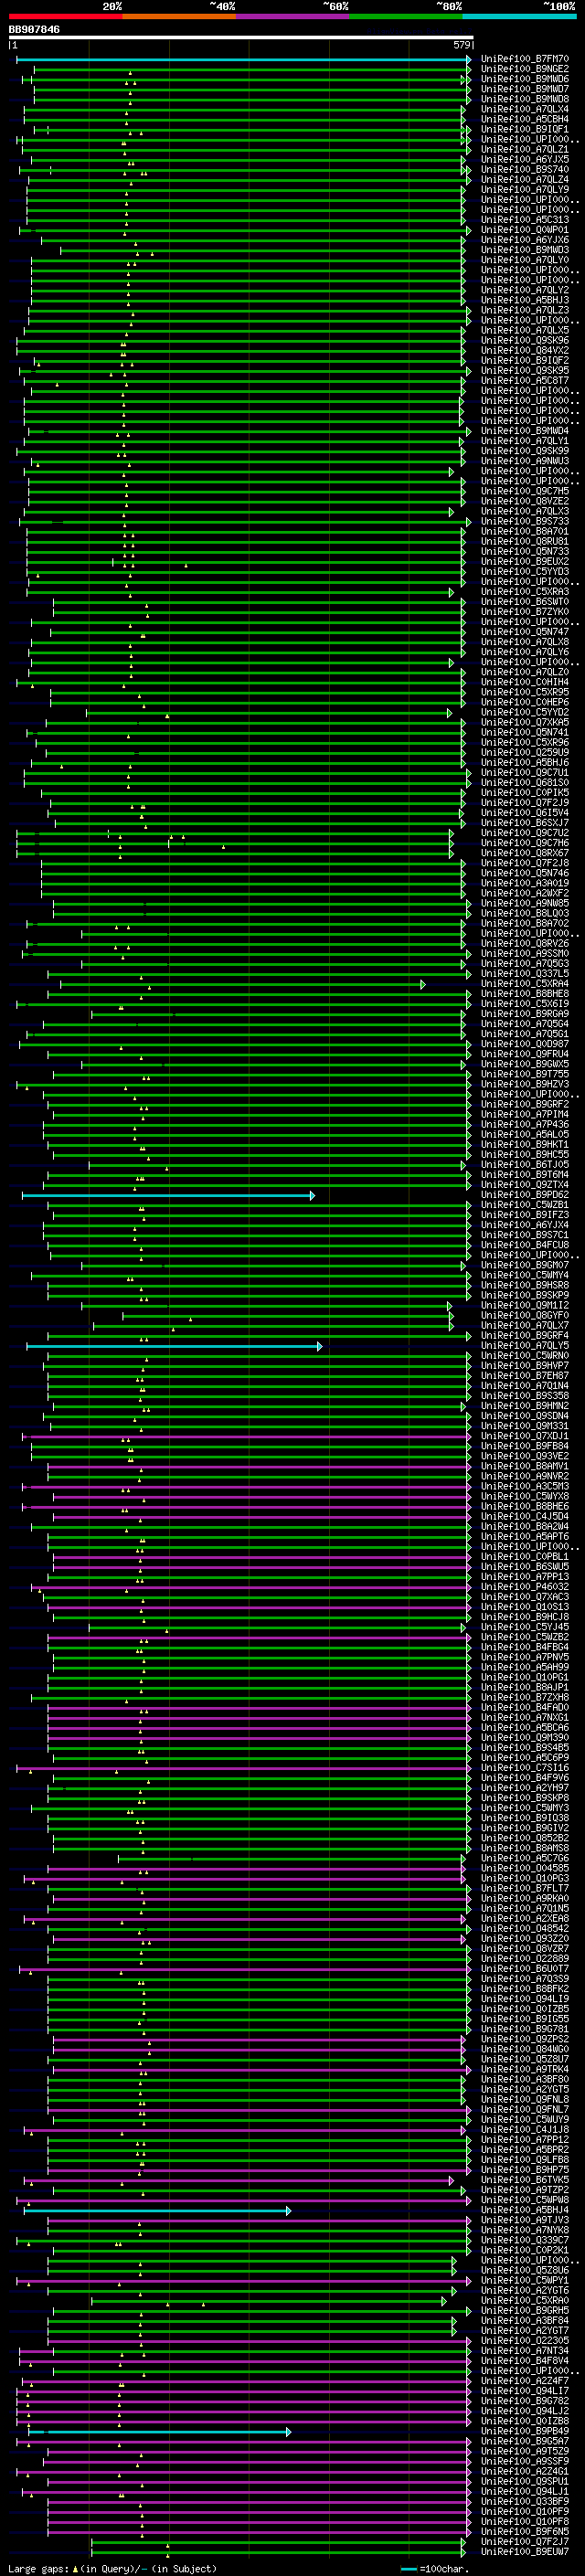Image resolution: width=585 pixels, height=2576 pixels.
Task: Click the purple ~60% identity legend segment
Action: pyautogui.click(x=293, y=16)
